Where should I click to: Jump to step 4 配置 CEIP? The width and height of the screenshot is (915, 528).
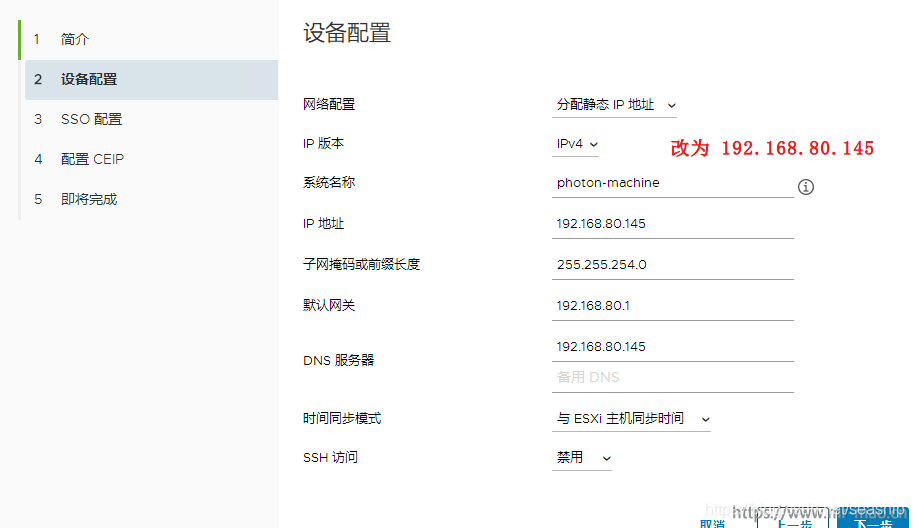point(151,159)
